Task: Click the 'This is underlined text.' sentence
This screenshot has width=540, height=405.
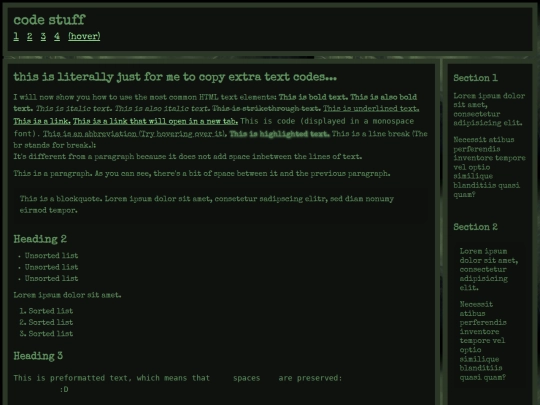Action: [371, 108]
